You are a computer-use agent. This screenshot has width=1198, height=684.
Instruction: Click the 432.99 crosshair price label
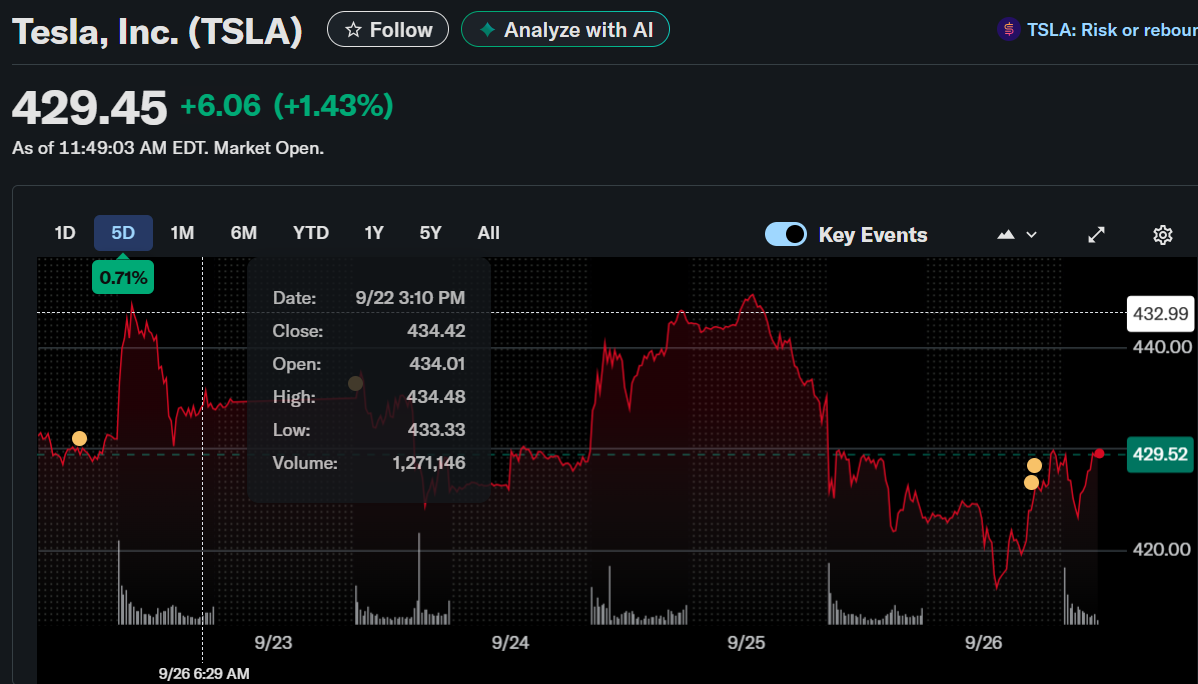pyautogui.click(x=1160, y=313)
